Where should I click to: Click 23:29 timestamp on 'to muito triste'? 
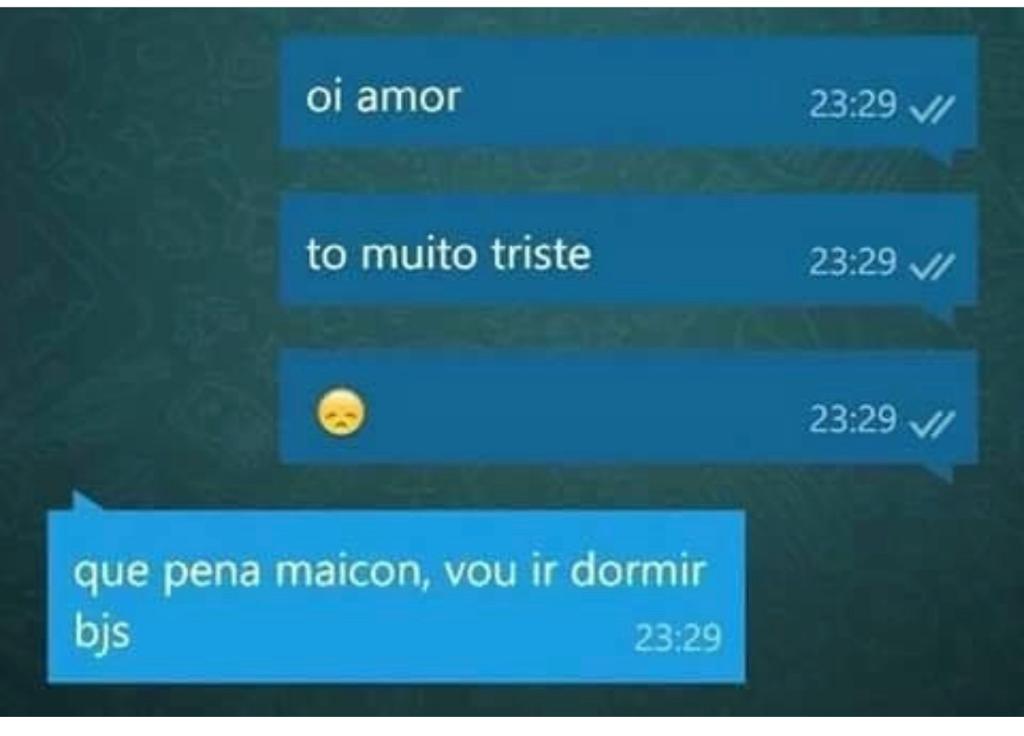tap(852, 262)
